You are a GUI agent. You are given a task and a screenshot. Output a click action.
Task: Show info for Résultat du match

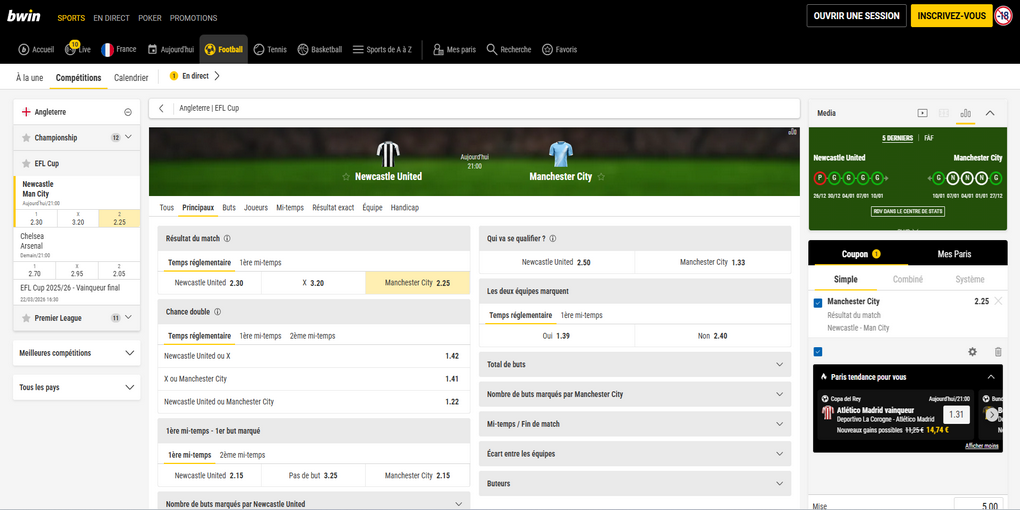pos(228,239)
